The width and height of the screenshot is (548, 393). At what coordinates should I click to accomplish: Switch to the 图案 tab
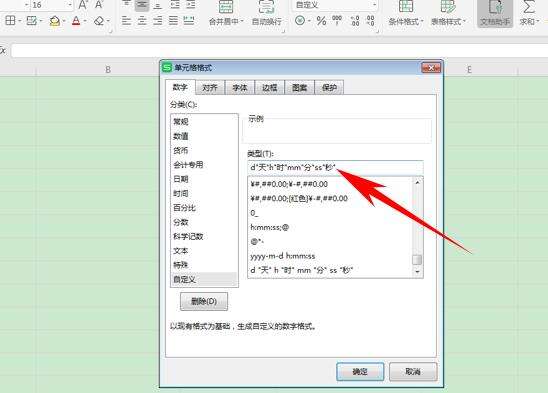click(300, 87)
